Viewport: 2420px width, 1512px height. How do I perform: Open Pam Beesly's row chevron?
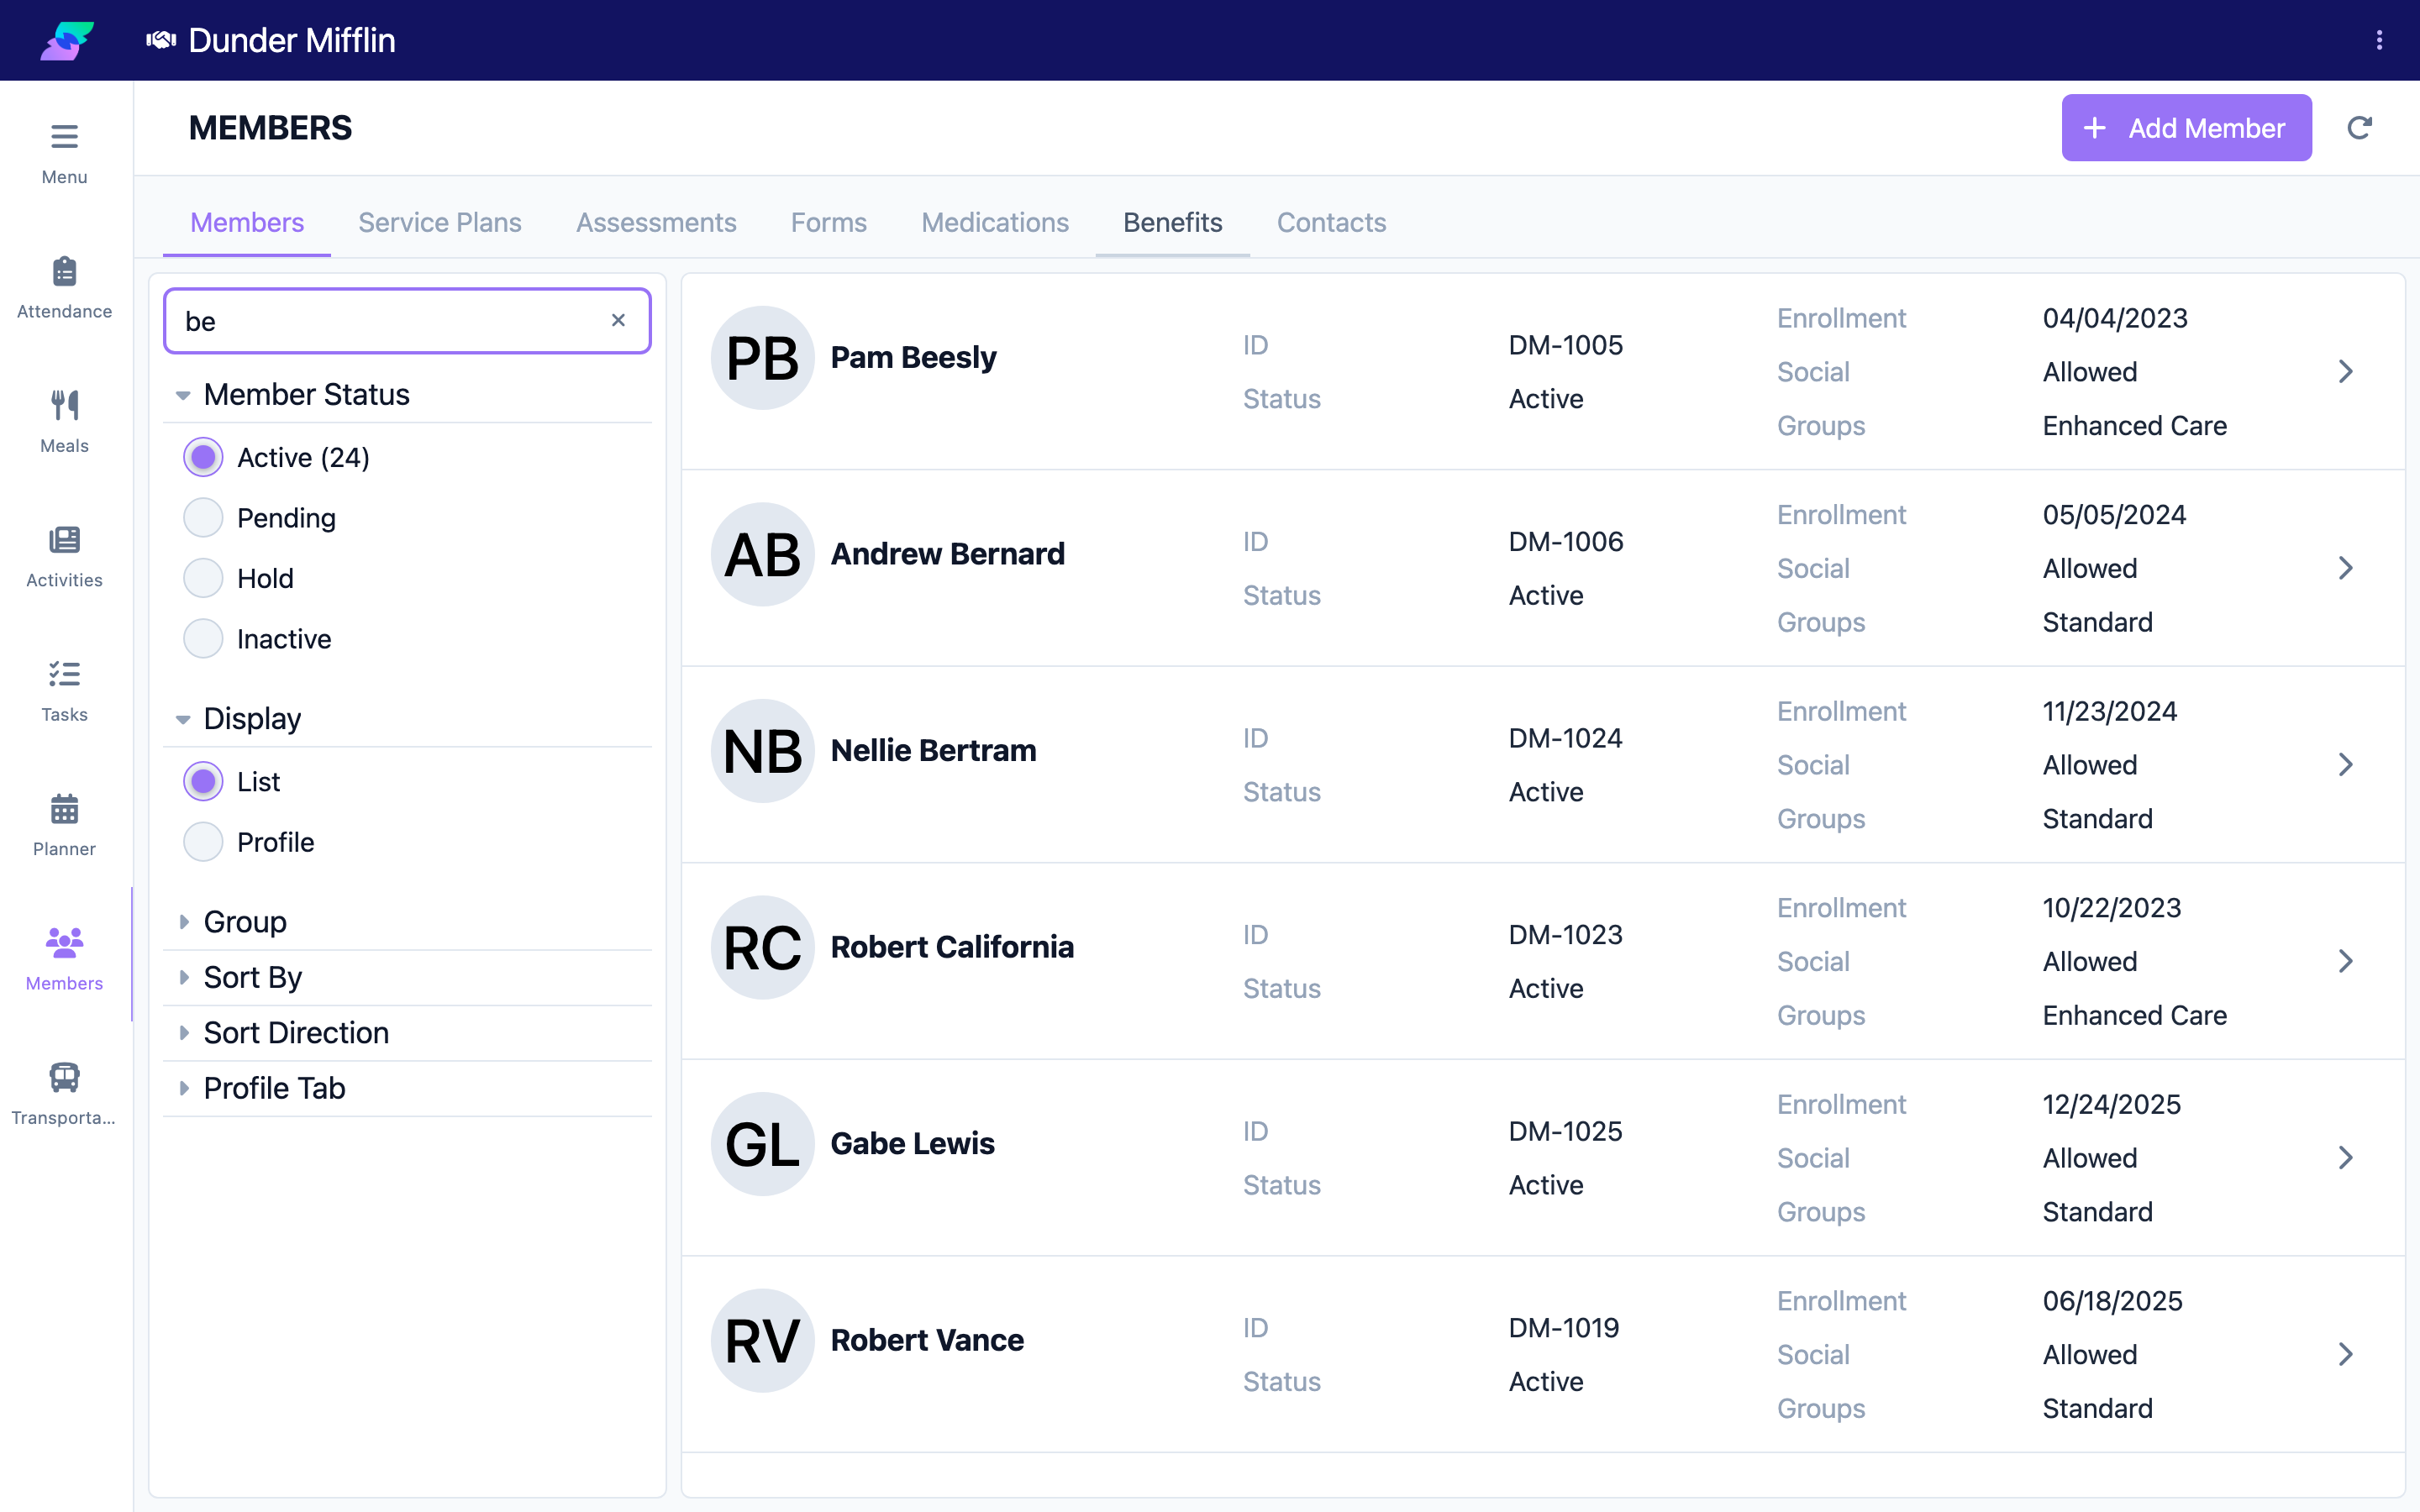pyautogui.click(x=2345, y=372)
